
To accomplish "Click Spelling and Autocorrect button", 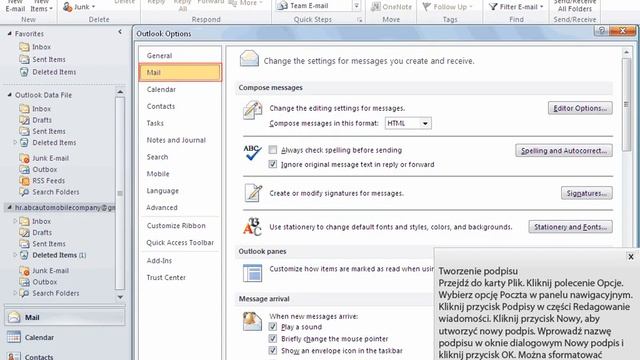I will click(x=564, y=151).
